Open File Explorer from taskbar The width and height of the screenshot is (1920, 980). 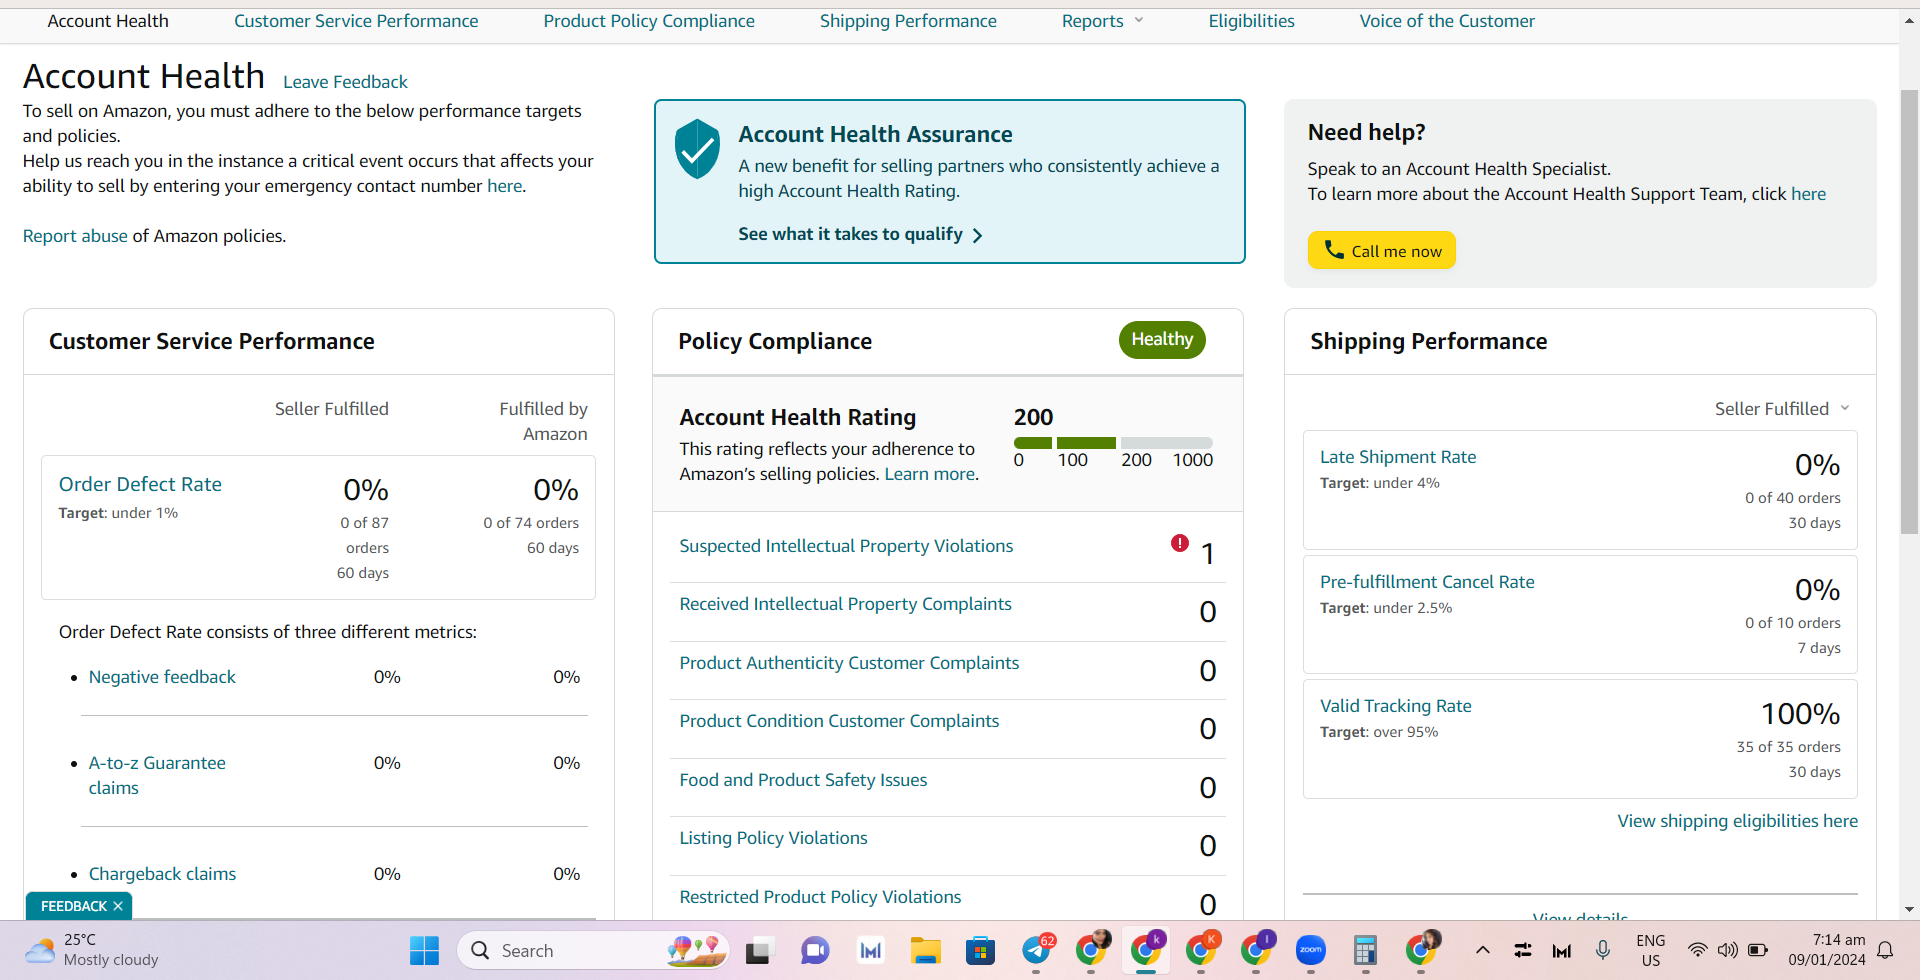(x=925, y=951)
